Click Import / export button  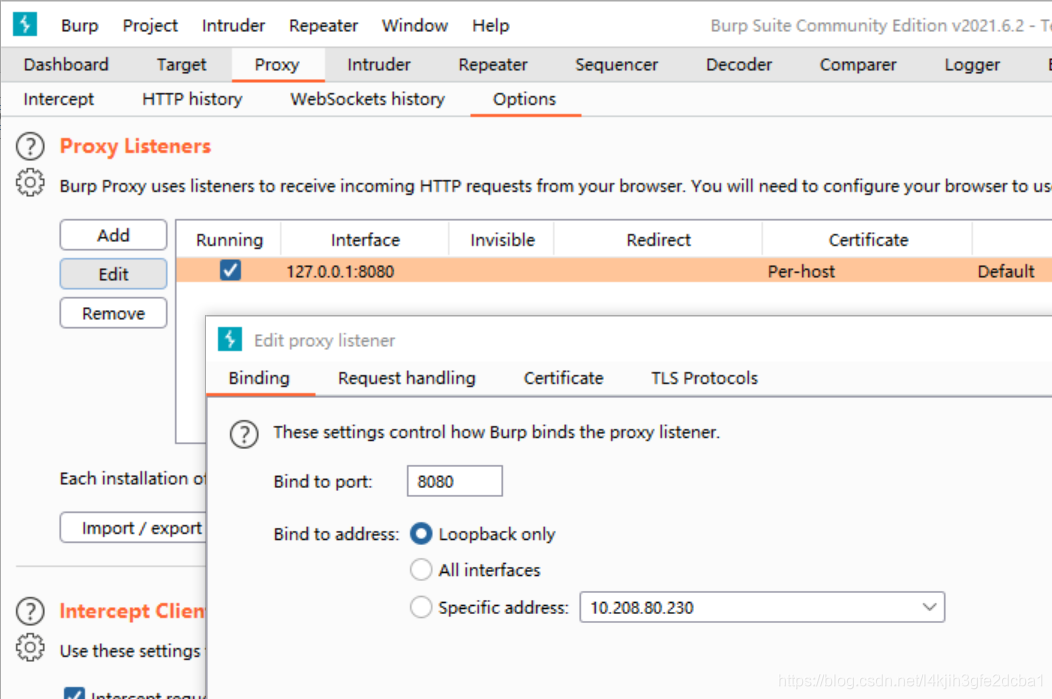134,528
